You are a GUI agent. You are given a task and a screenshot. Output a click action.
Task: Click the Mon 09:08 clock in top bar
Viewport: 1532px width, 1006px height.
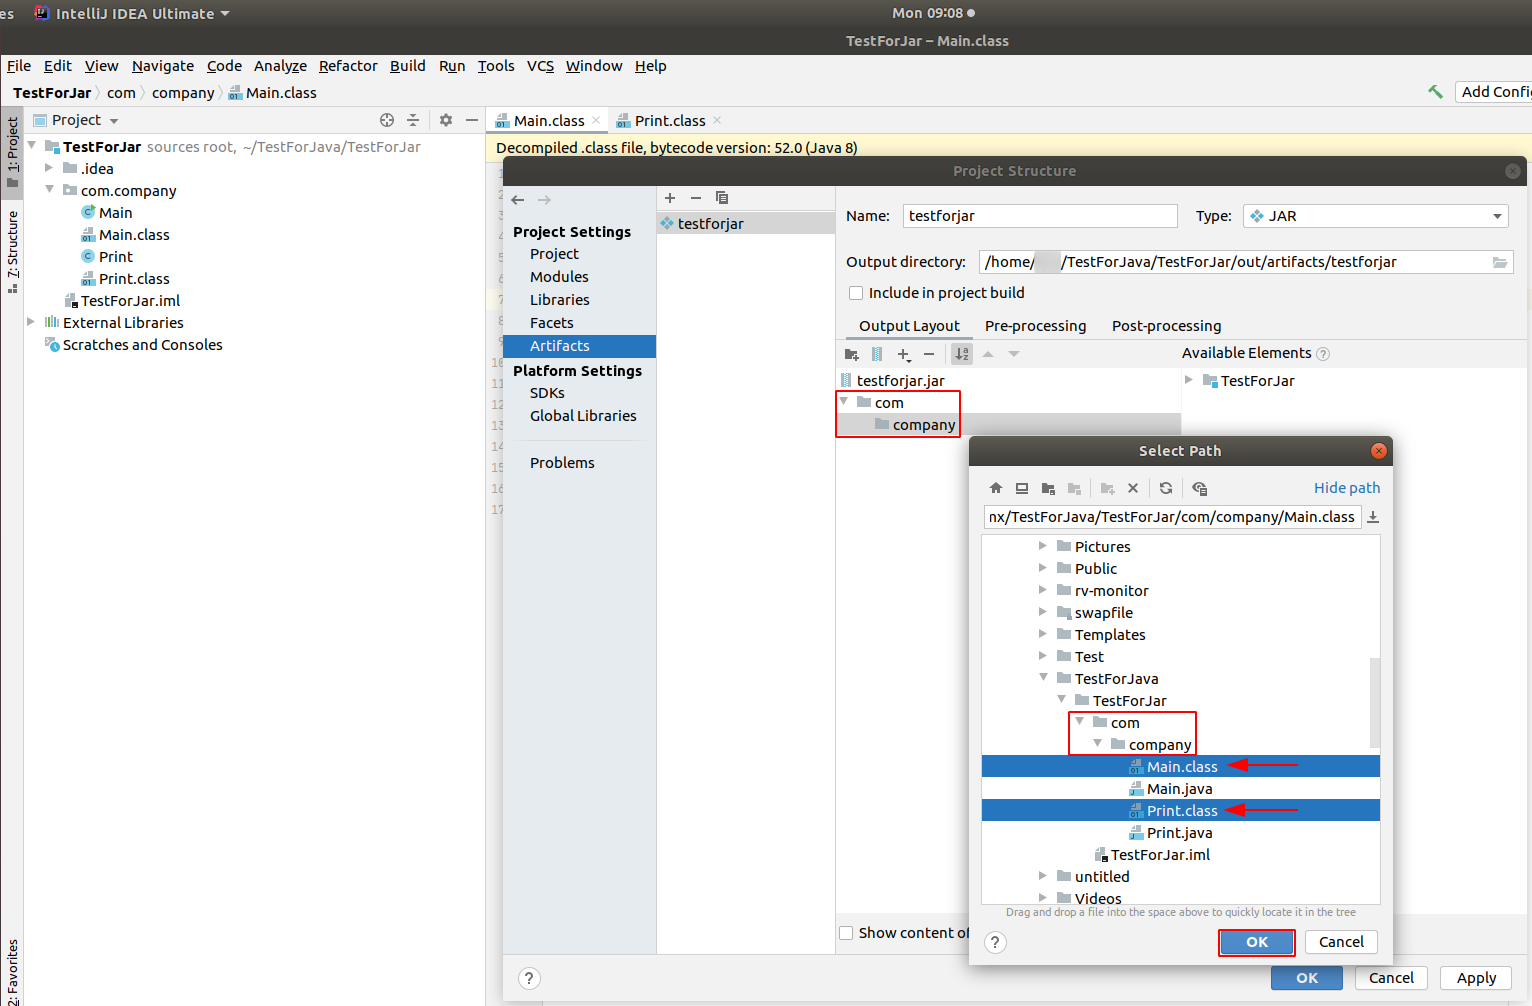[927, 13]
